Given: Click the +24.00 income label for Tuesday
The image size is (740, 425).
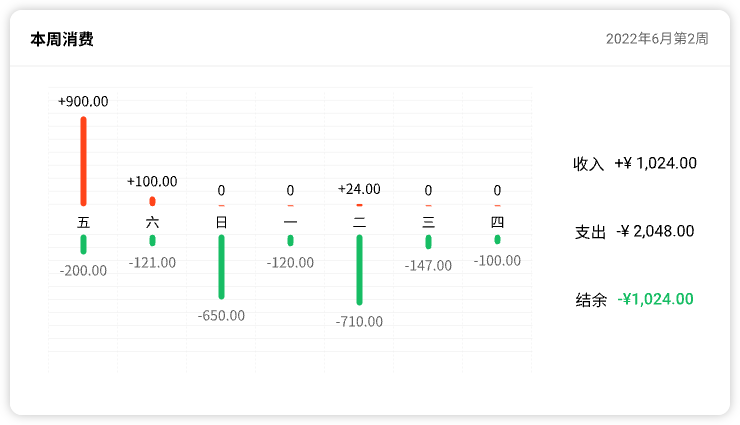Looking at the screenshot, I should 359,189.
